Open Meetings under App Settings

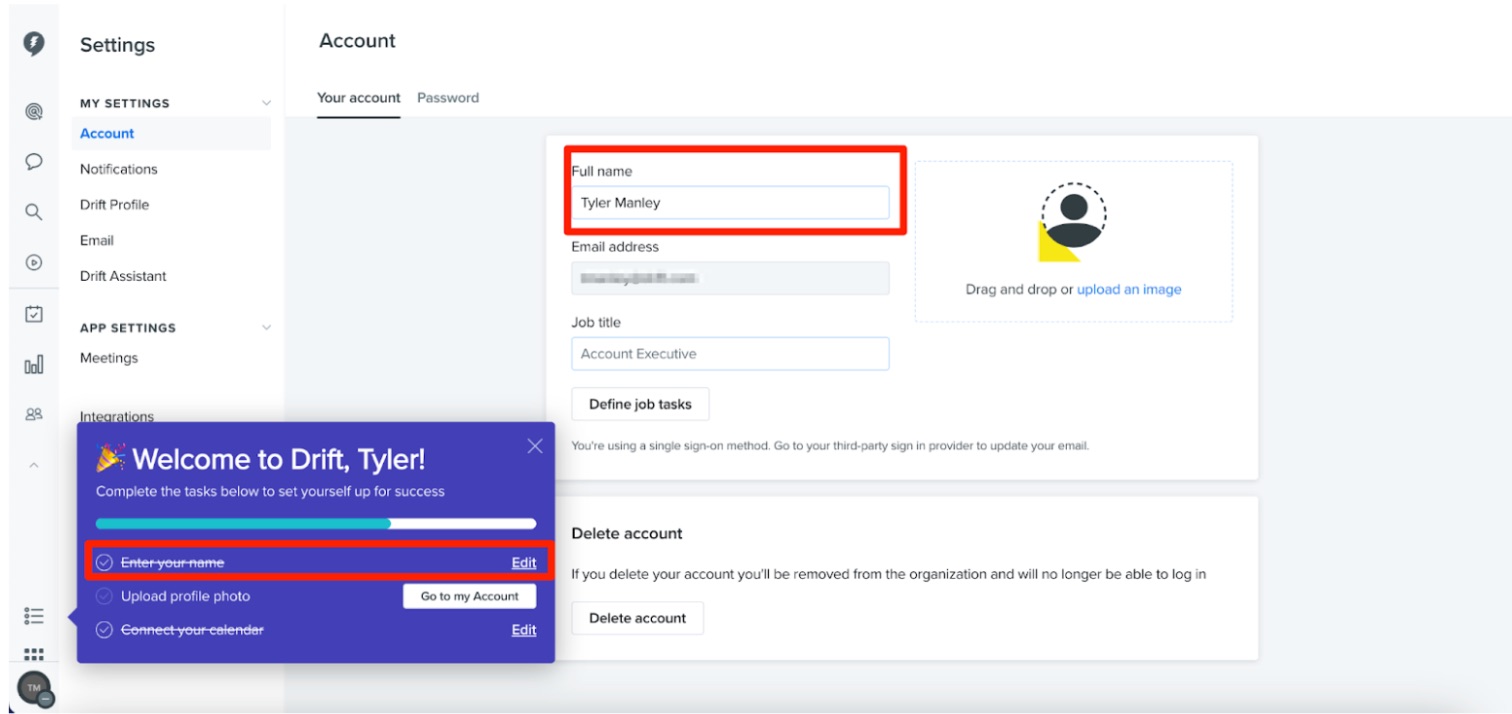click(109, 358)
